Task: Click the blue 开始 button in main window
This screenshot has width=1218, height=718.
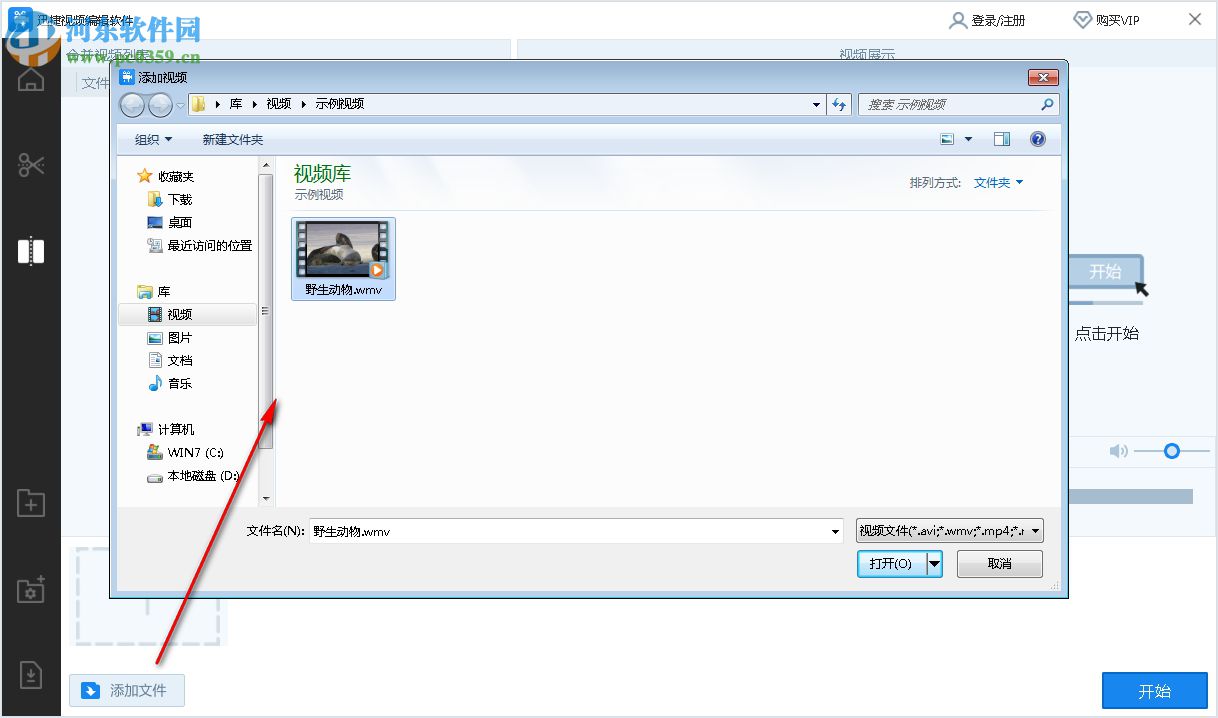Action: click(x=1155, y=691)
